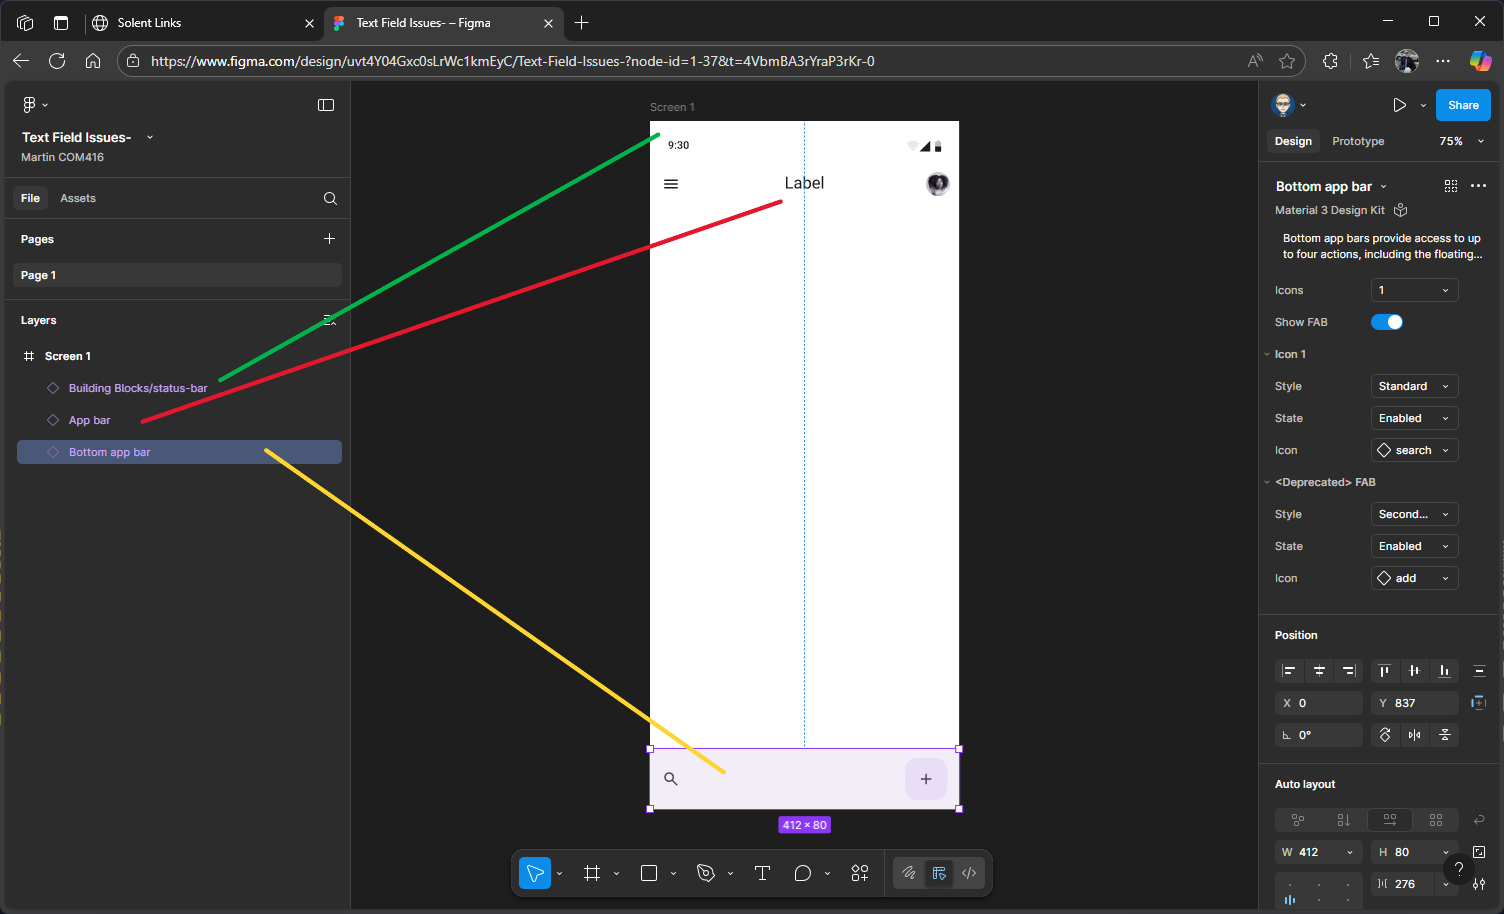Open the 75% zoom level dropdown

[1461, 141]
